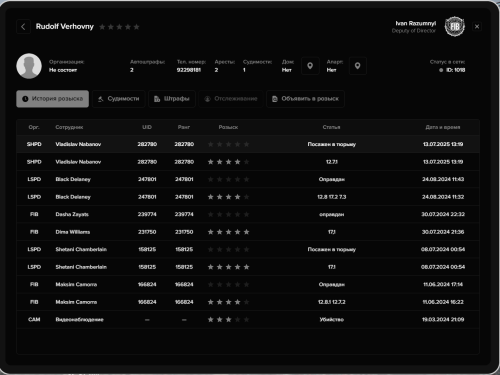Click the 30.07.2024 21:36 date cell
Image resolution: width=500 pixels, height=375 pixels.
(443, 232)
